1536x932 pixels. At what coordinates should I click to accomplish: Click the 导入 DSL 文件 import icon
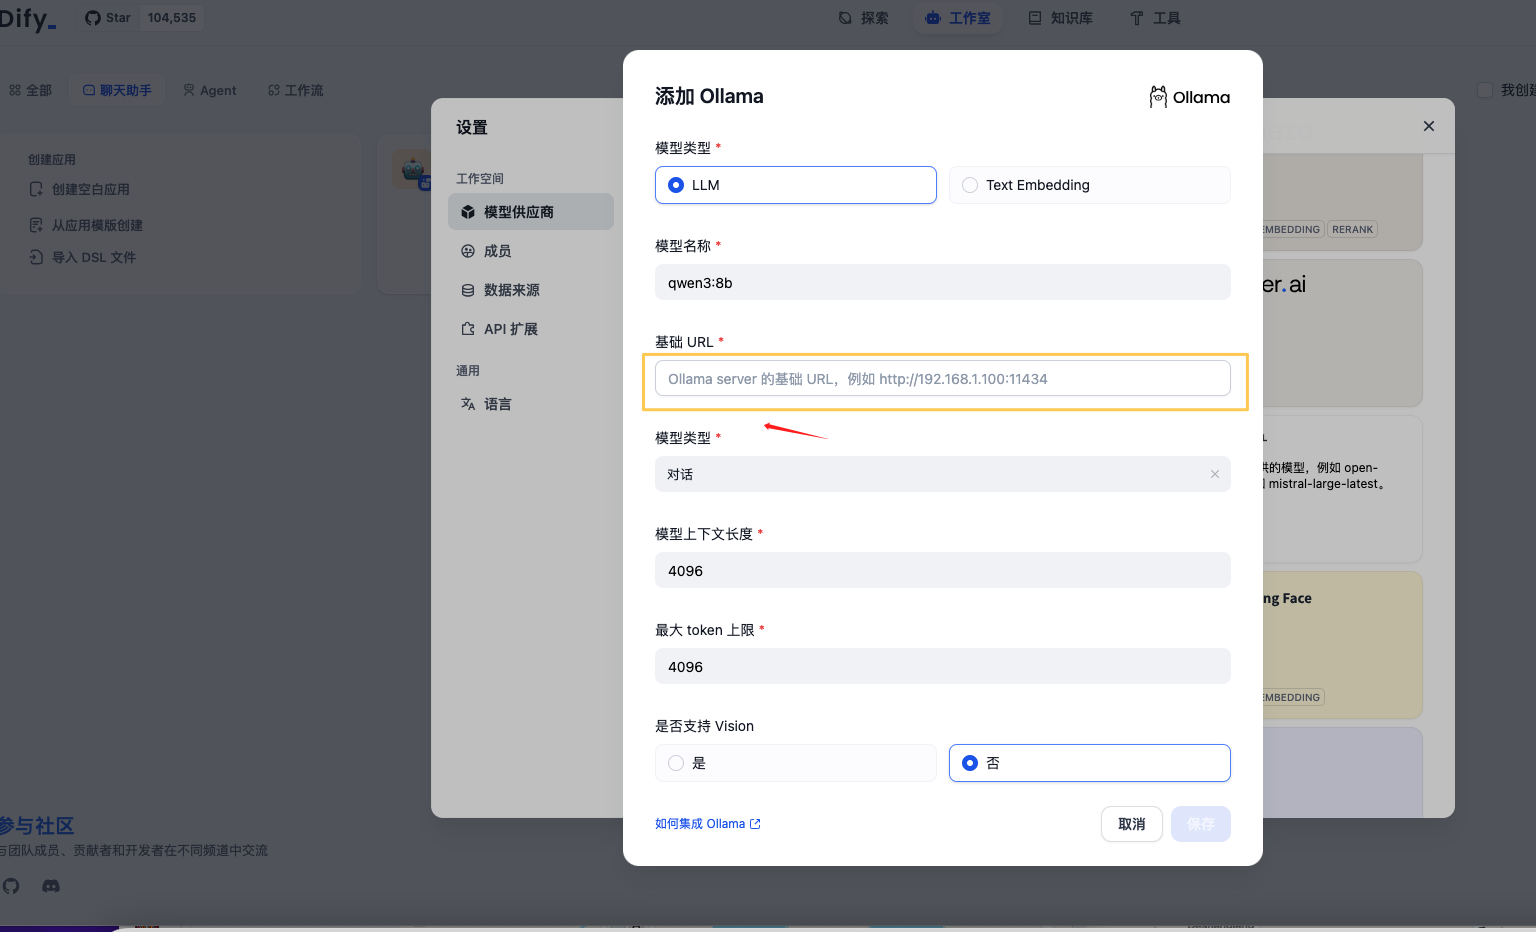(36, 257)
